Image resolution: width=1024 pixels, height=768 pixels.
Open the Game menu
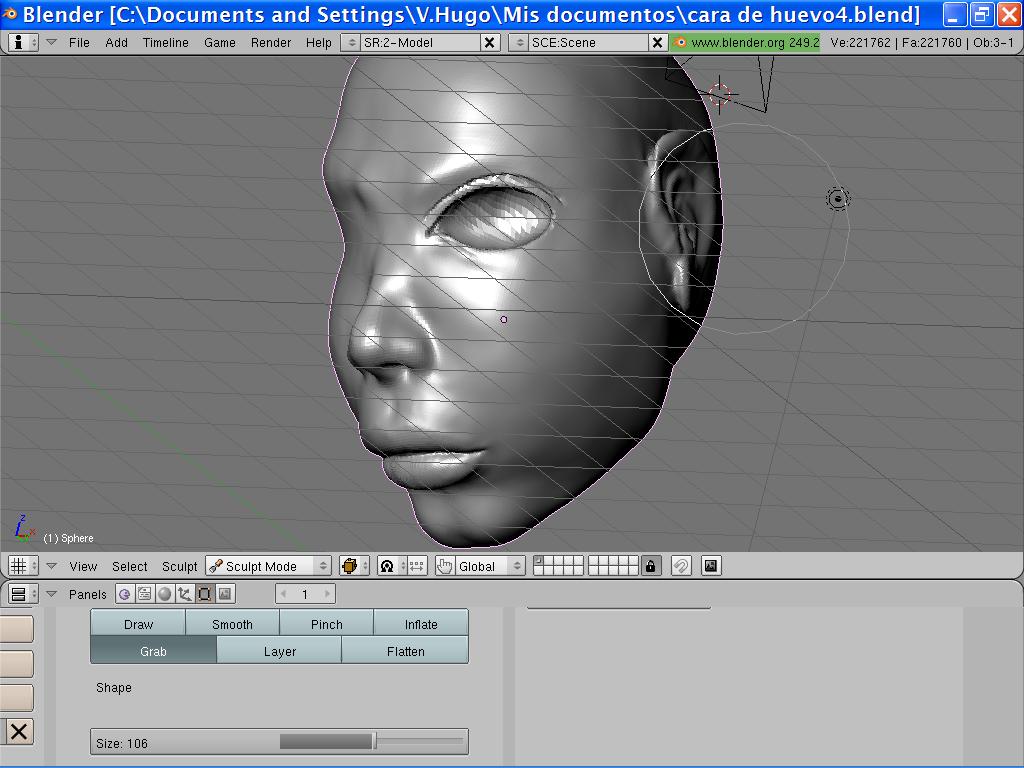coord(219,42)
